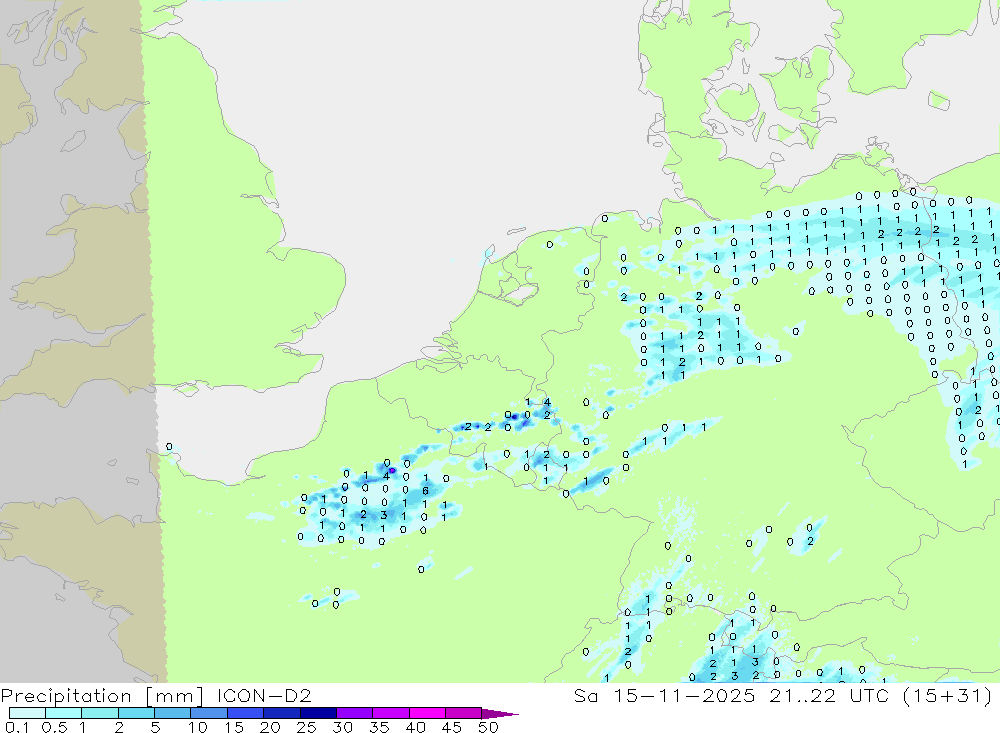Pick the purple swatch between 35 and 40
Viewport: 1000px width, 733px height.
[x=390, y=713]
